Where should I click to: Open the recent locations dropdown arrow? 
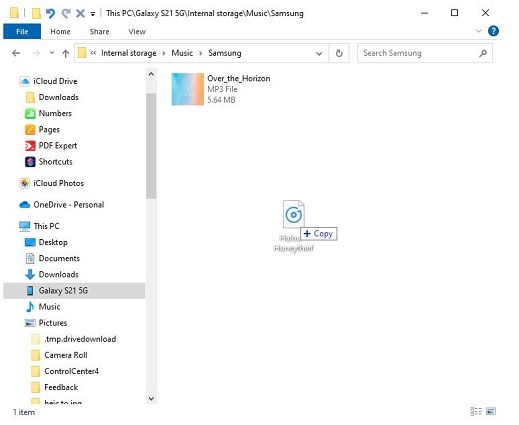(x=52, y=53)
